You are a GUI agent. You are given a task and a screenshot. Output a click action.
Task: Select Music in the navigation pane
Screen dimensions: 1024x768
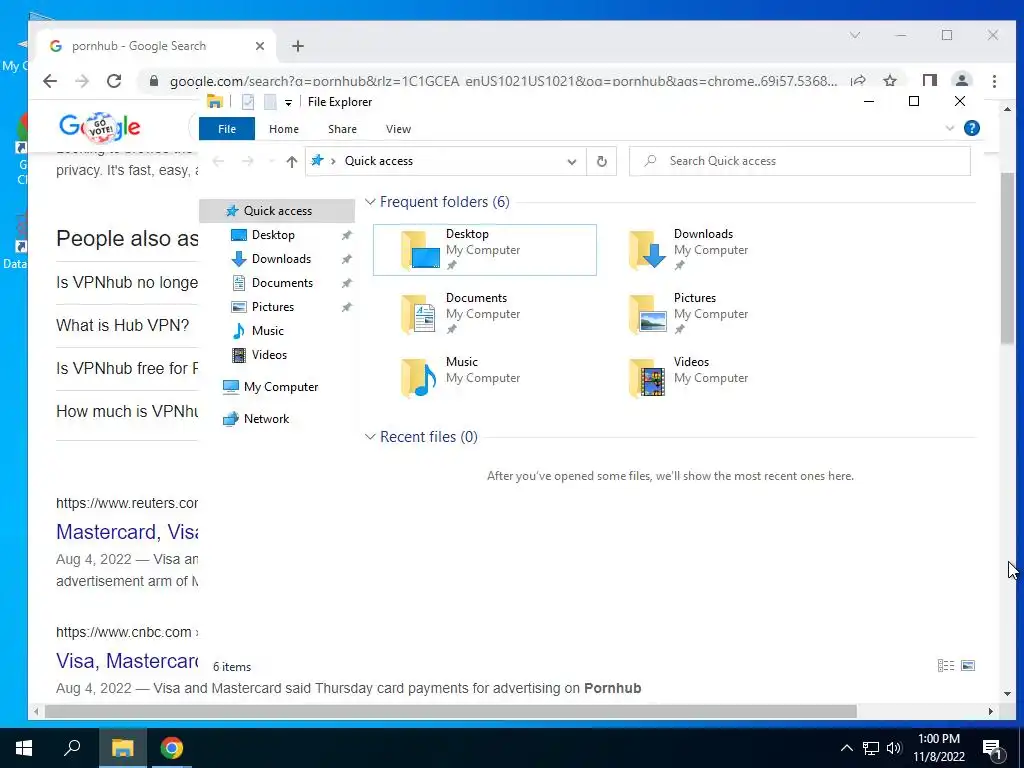click(267, 331)
